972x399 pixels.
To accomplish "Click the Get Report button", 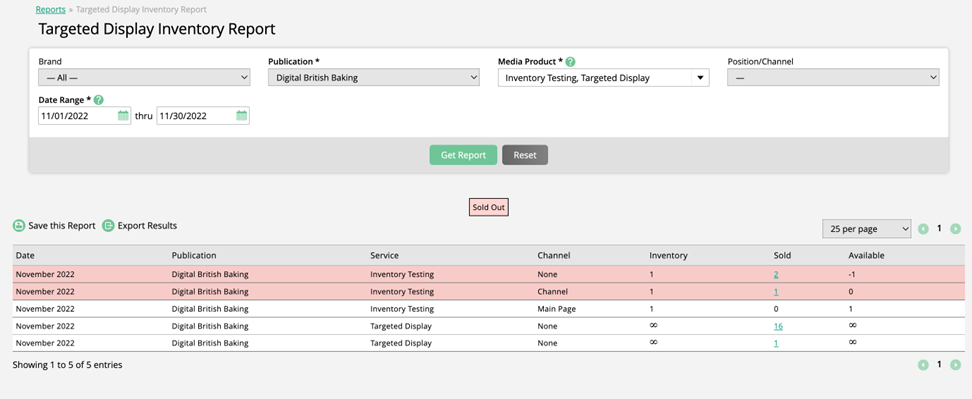I will click(x=463, y=155).
